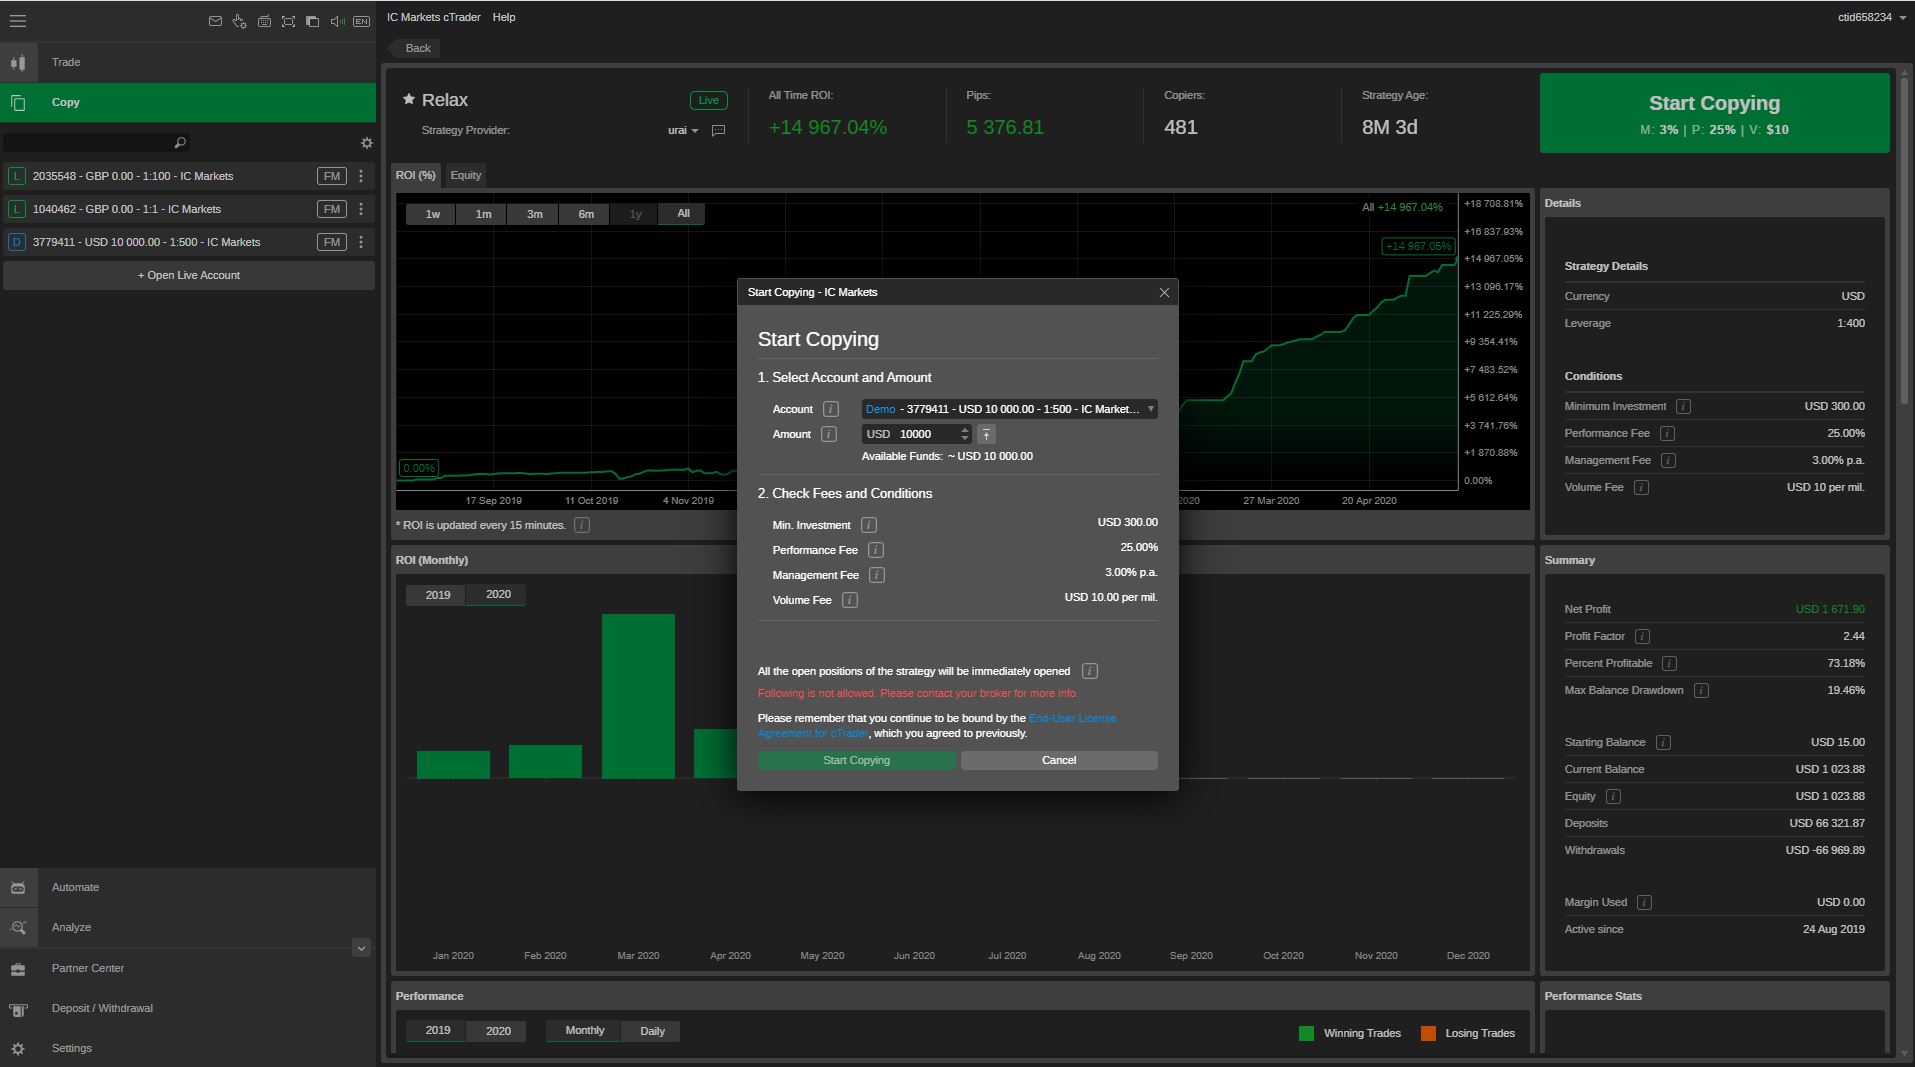Viewport: 1915px width, 1067px height.
Task: Open options menu for account 2035548
Action: point(361,176)
